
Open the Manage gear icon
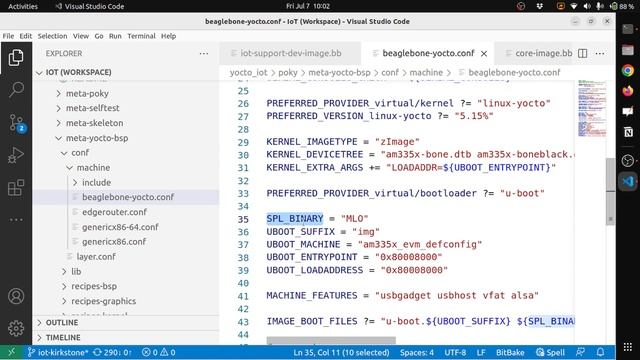(x=16, y=328)
